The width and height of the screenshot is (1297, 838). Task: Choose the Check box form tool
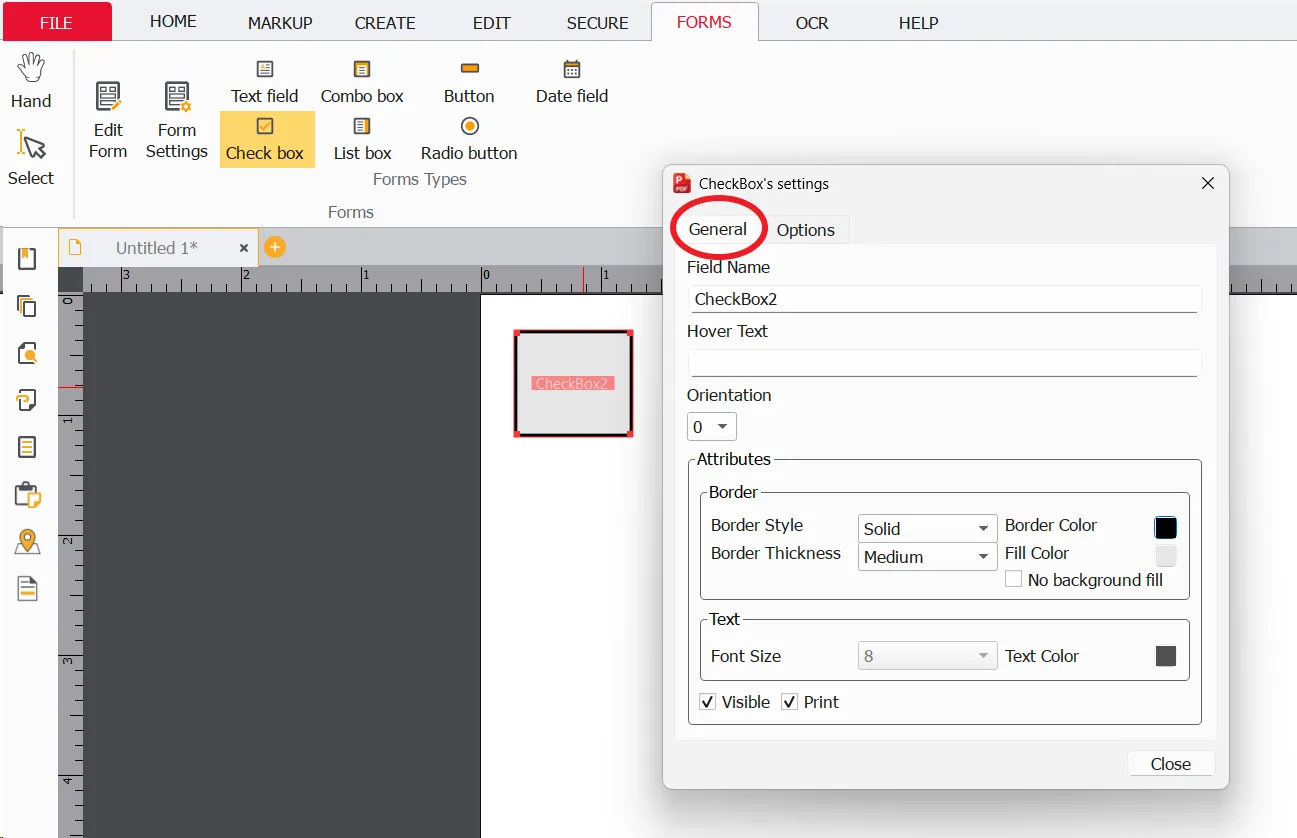click(265, 139)
